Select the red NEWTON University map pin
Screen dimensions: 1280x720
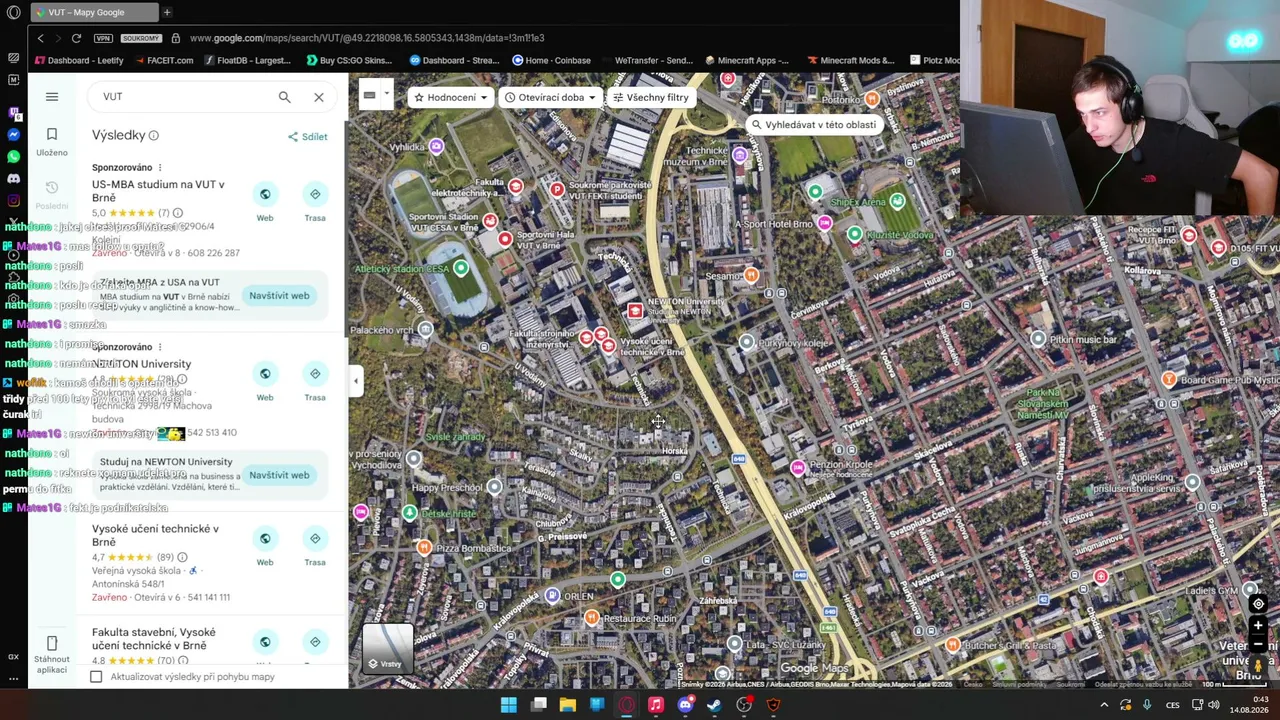tap(635, 312)
